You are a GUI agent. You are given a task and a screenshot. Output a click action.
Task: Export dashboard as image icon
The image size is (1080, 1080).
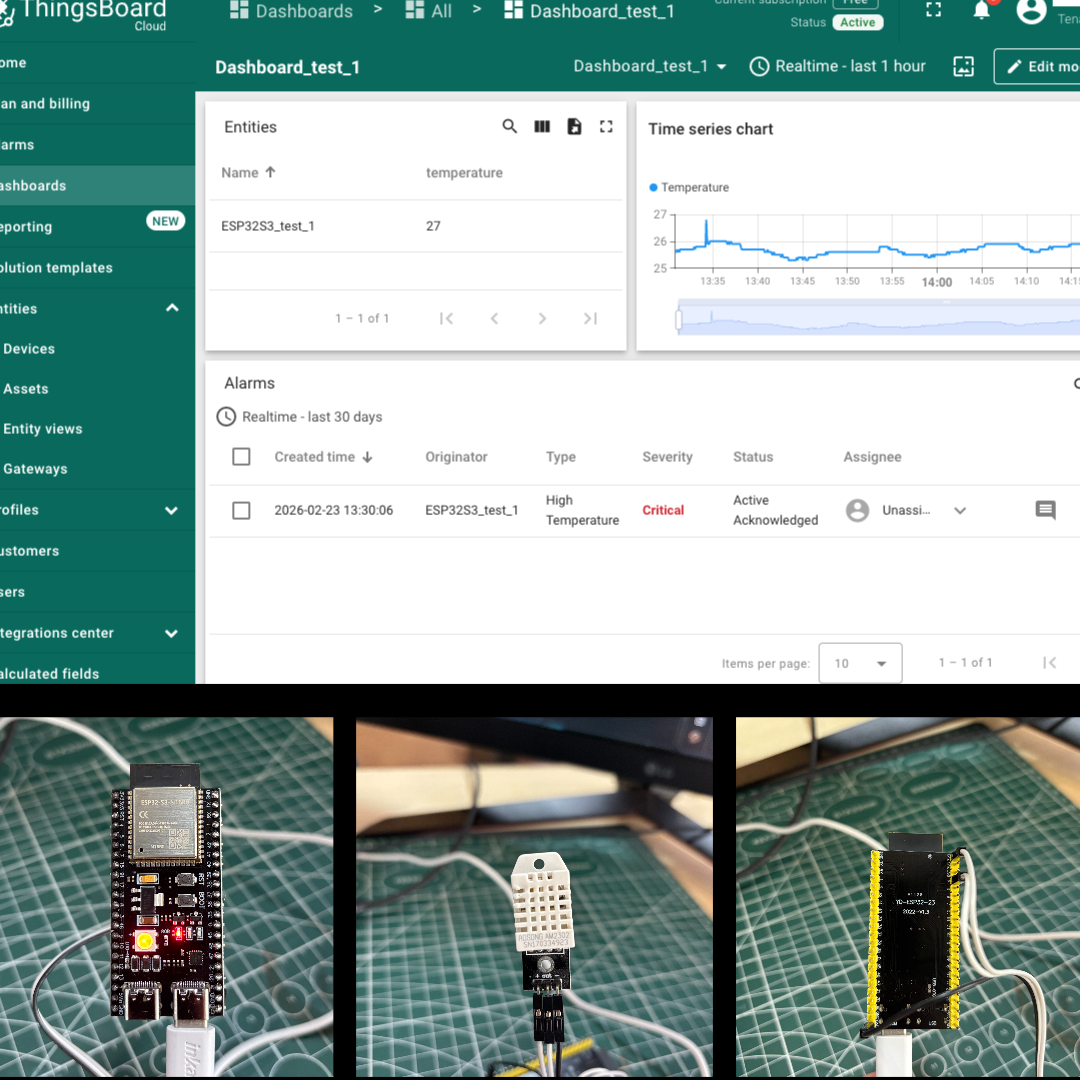[964, 66]
